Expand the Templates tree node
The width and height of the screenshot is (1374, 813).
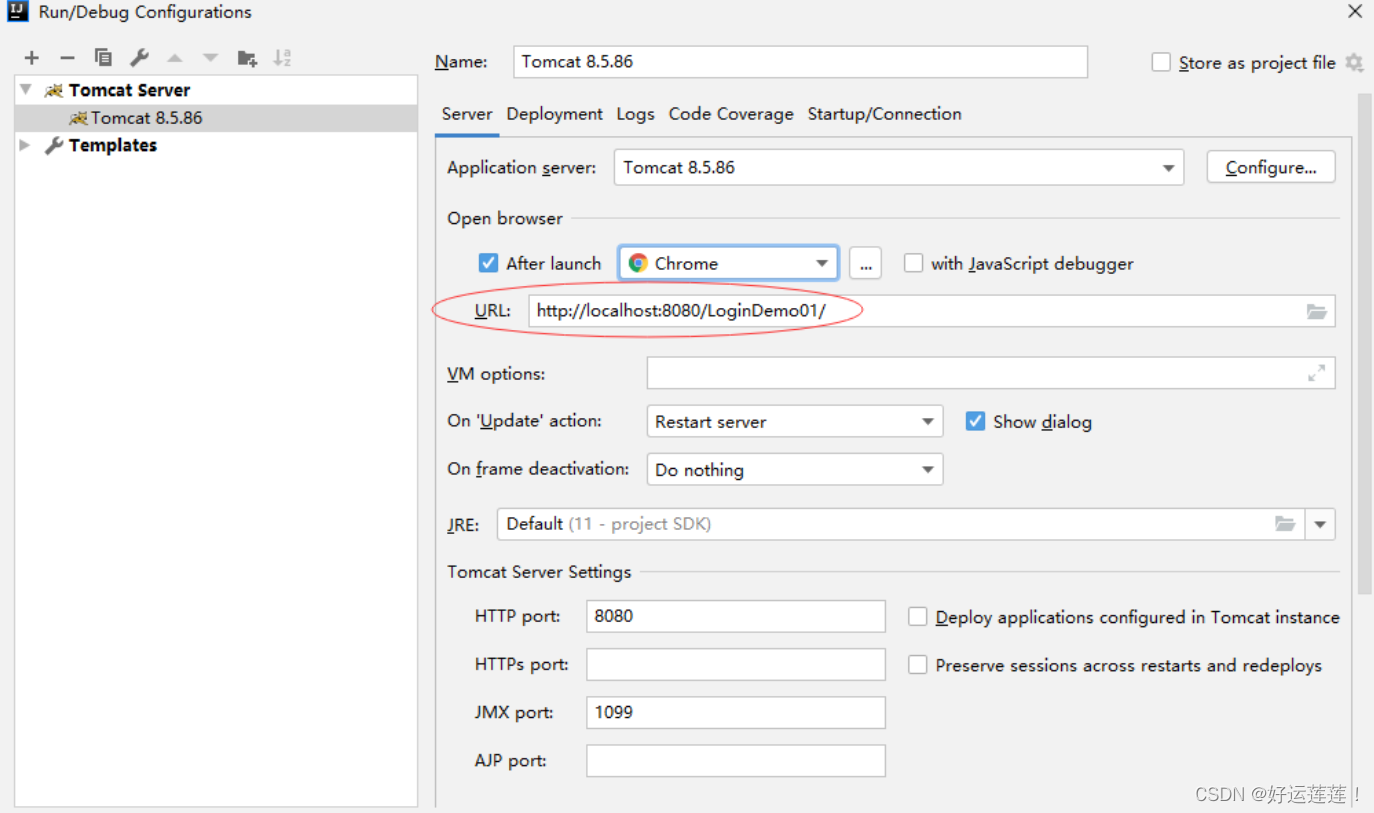pyautogui.click(x=26, y=146)
